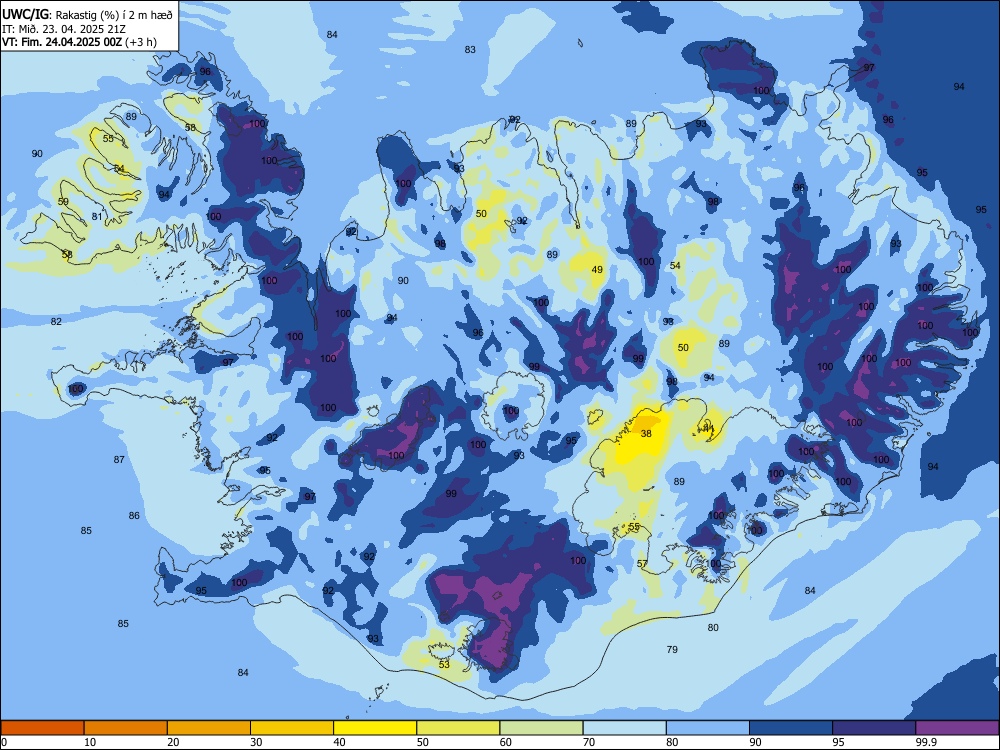Image resolution: width=1000 pixels, height=750 pixels.
Task: Click the legend label 50
Action: [x=422, y=742]
